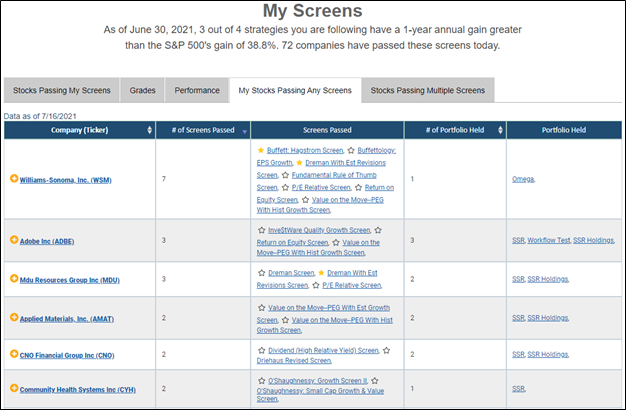Screen dimensions: 626x410
Task: Toggle star for O'Shaughnessy: Small Cap Growth & Value
Action: [x=374, y=381]
